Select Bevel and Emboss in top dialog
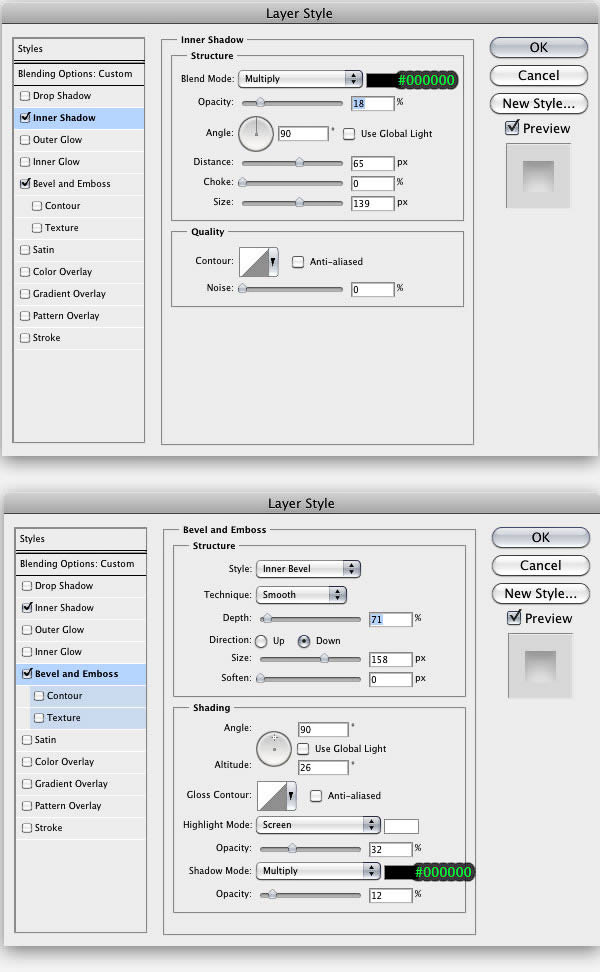 point(79,183)
